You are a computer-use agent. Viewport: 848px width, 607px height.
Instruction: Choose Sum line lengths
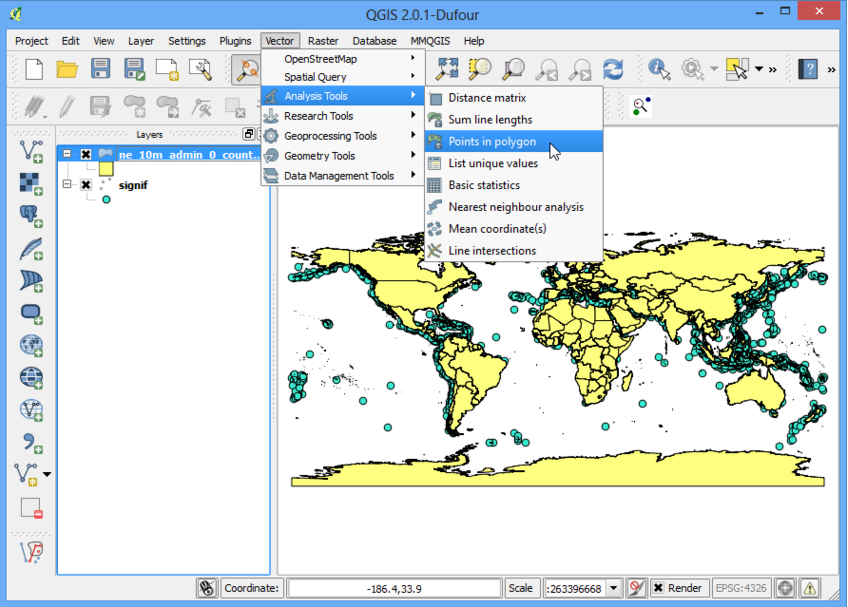coord(514,120)
